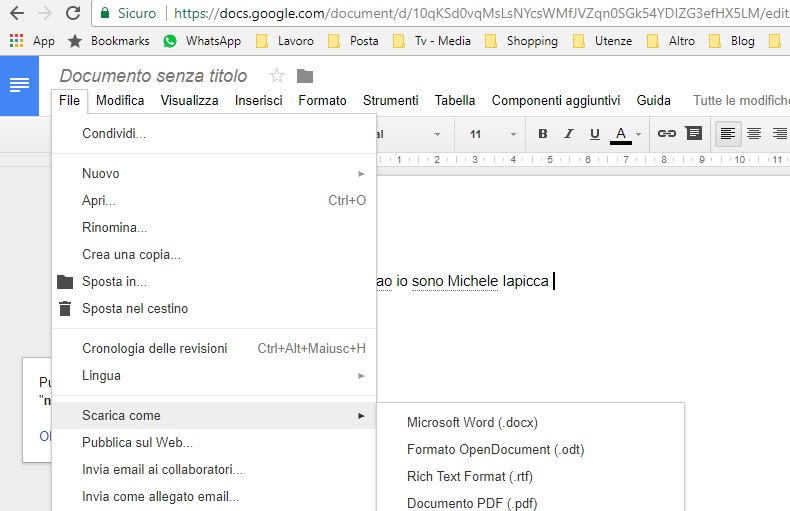Click the Sposta nel cestino trash icon
Screen dimensions: 790x511
[65, 308]
